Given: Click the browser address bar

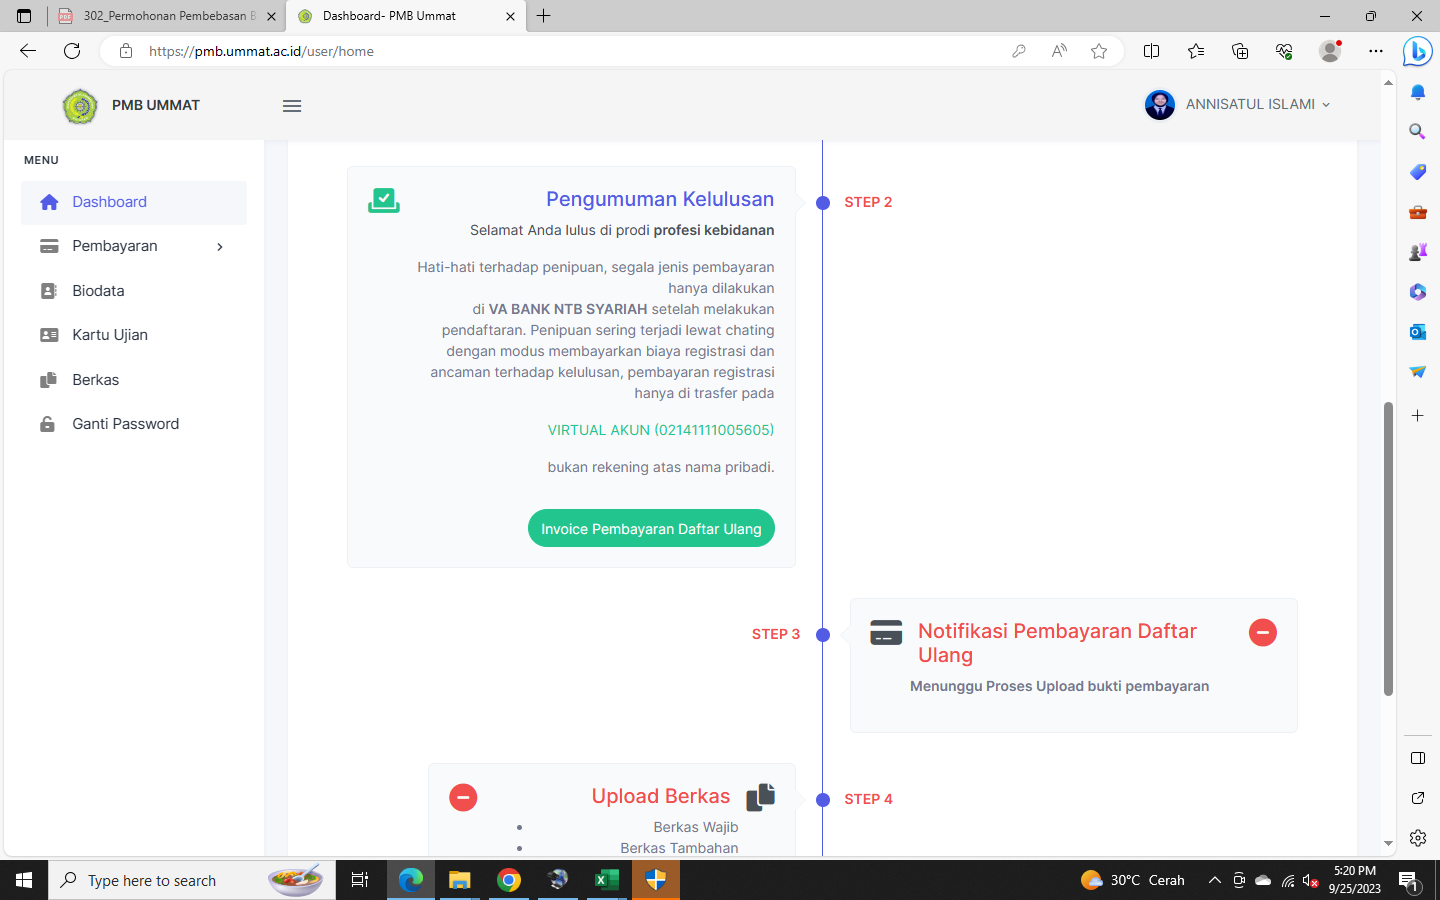Looking at the screenshot, I should pos(560,51).
